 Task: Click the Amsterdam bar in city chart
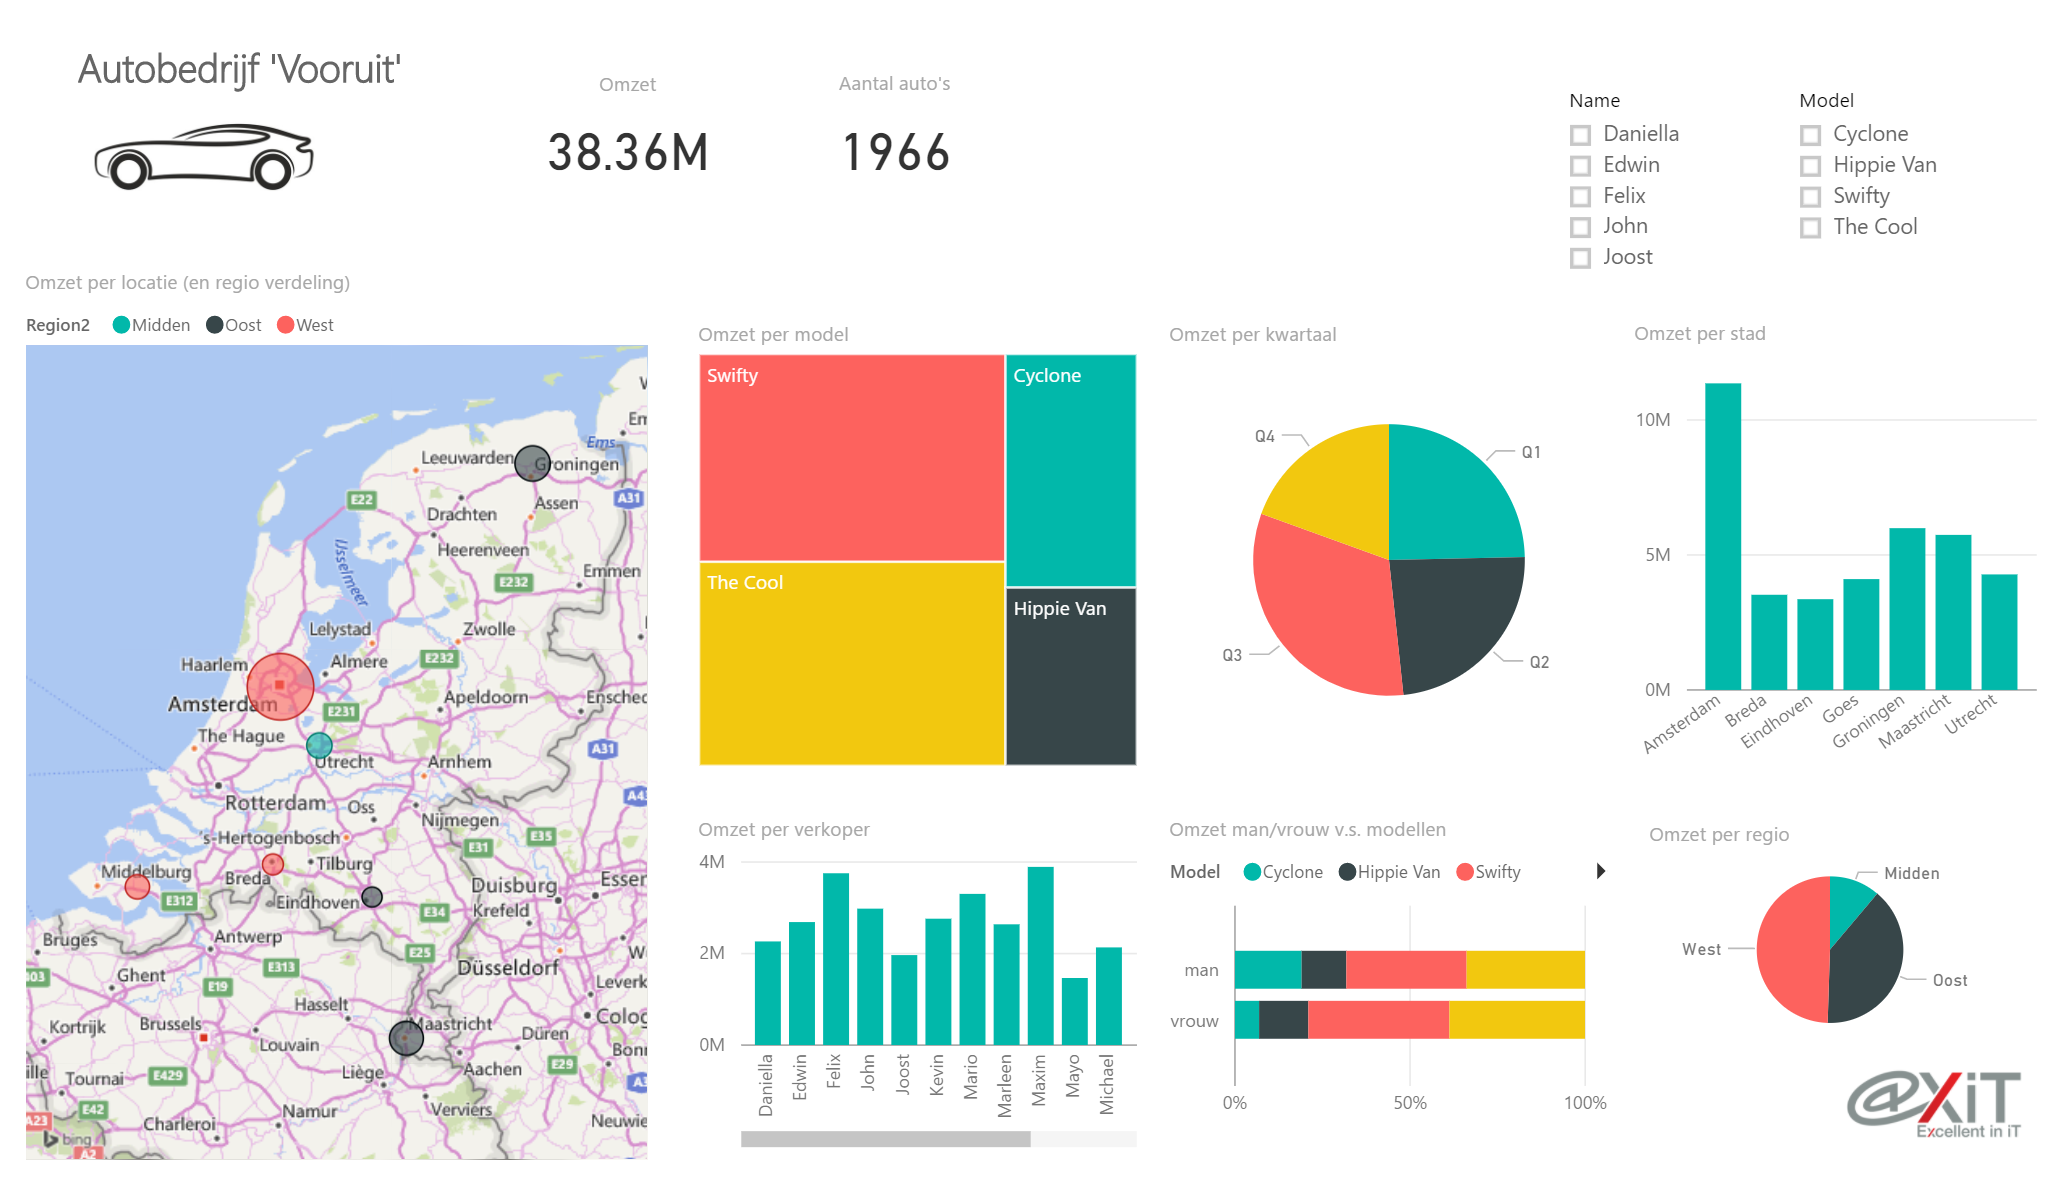[1723, 536]
